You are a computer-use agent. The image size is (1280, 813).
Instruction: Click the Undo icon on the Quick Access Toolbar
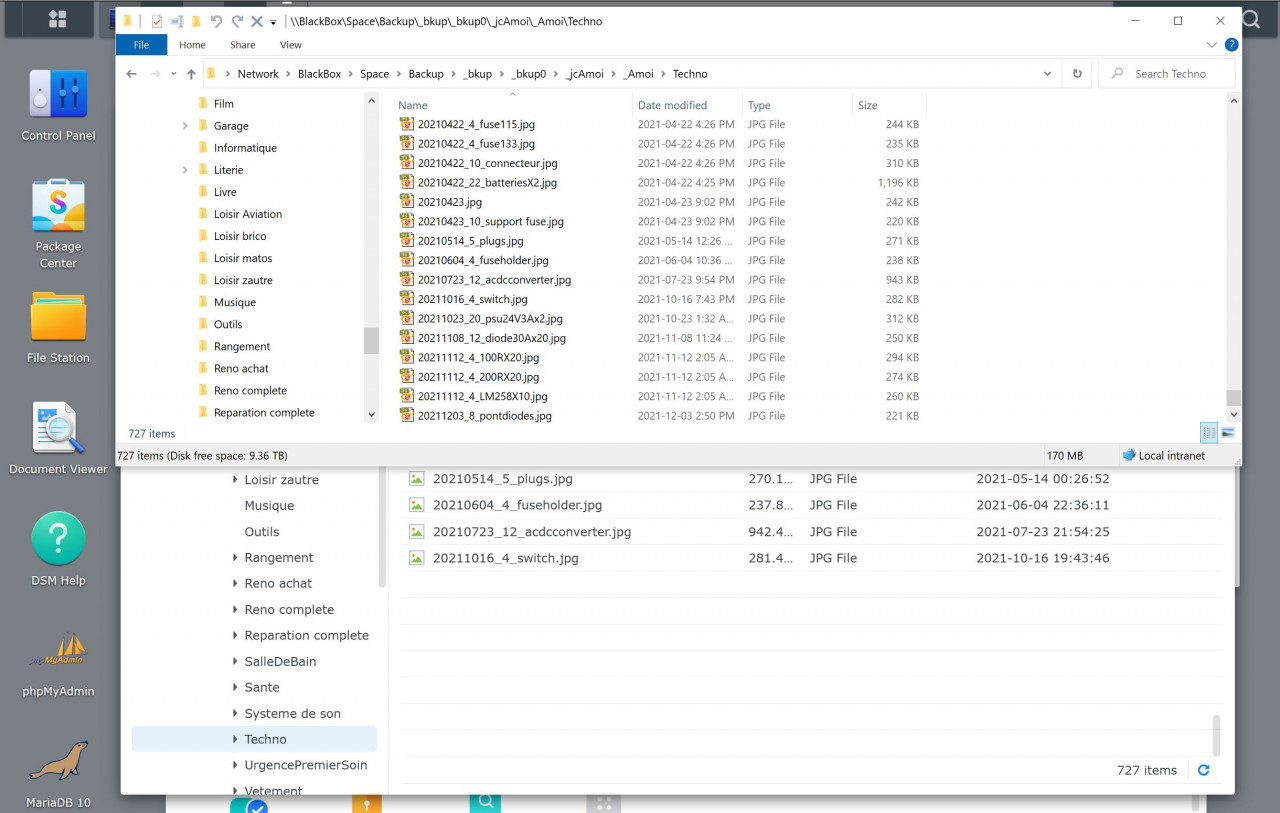(x=218, y=20)
